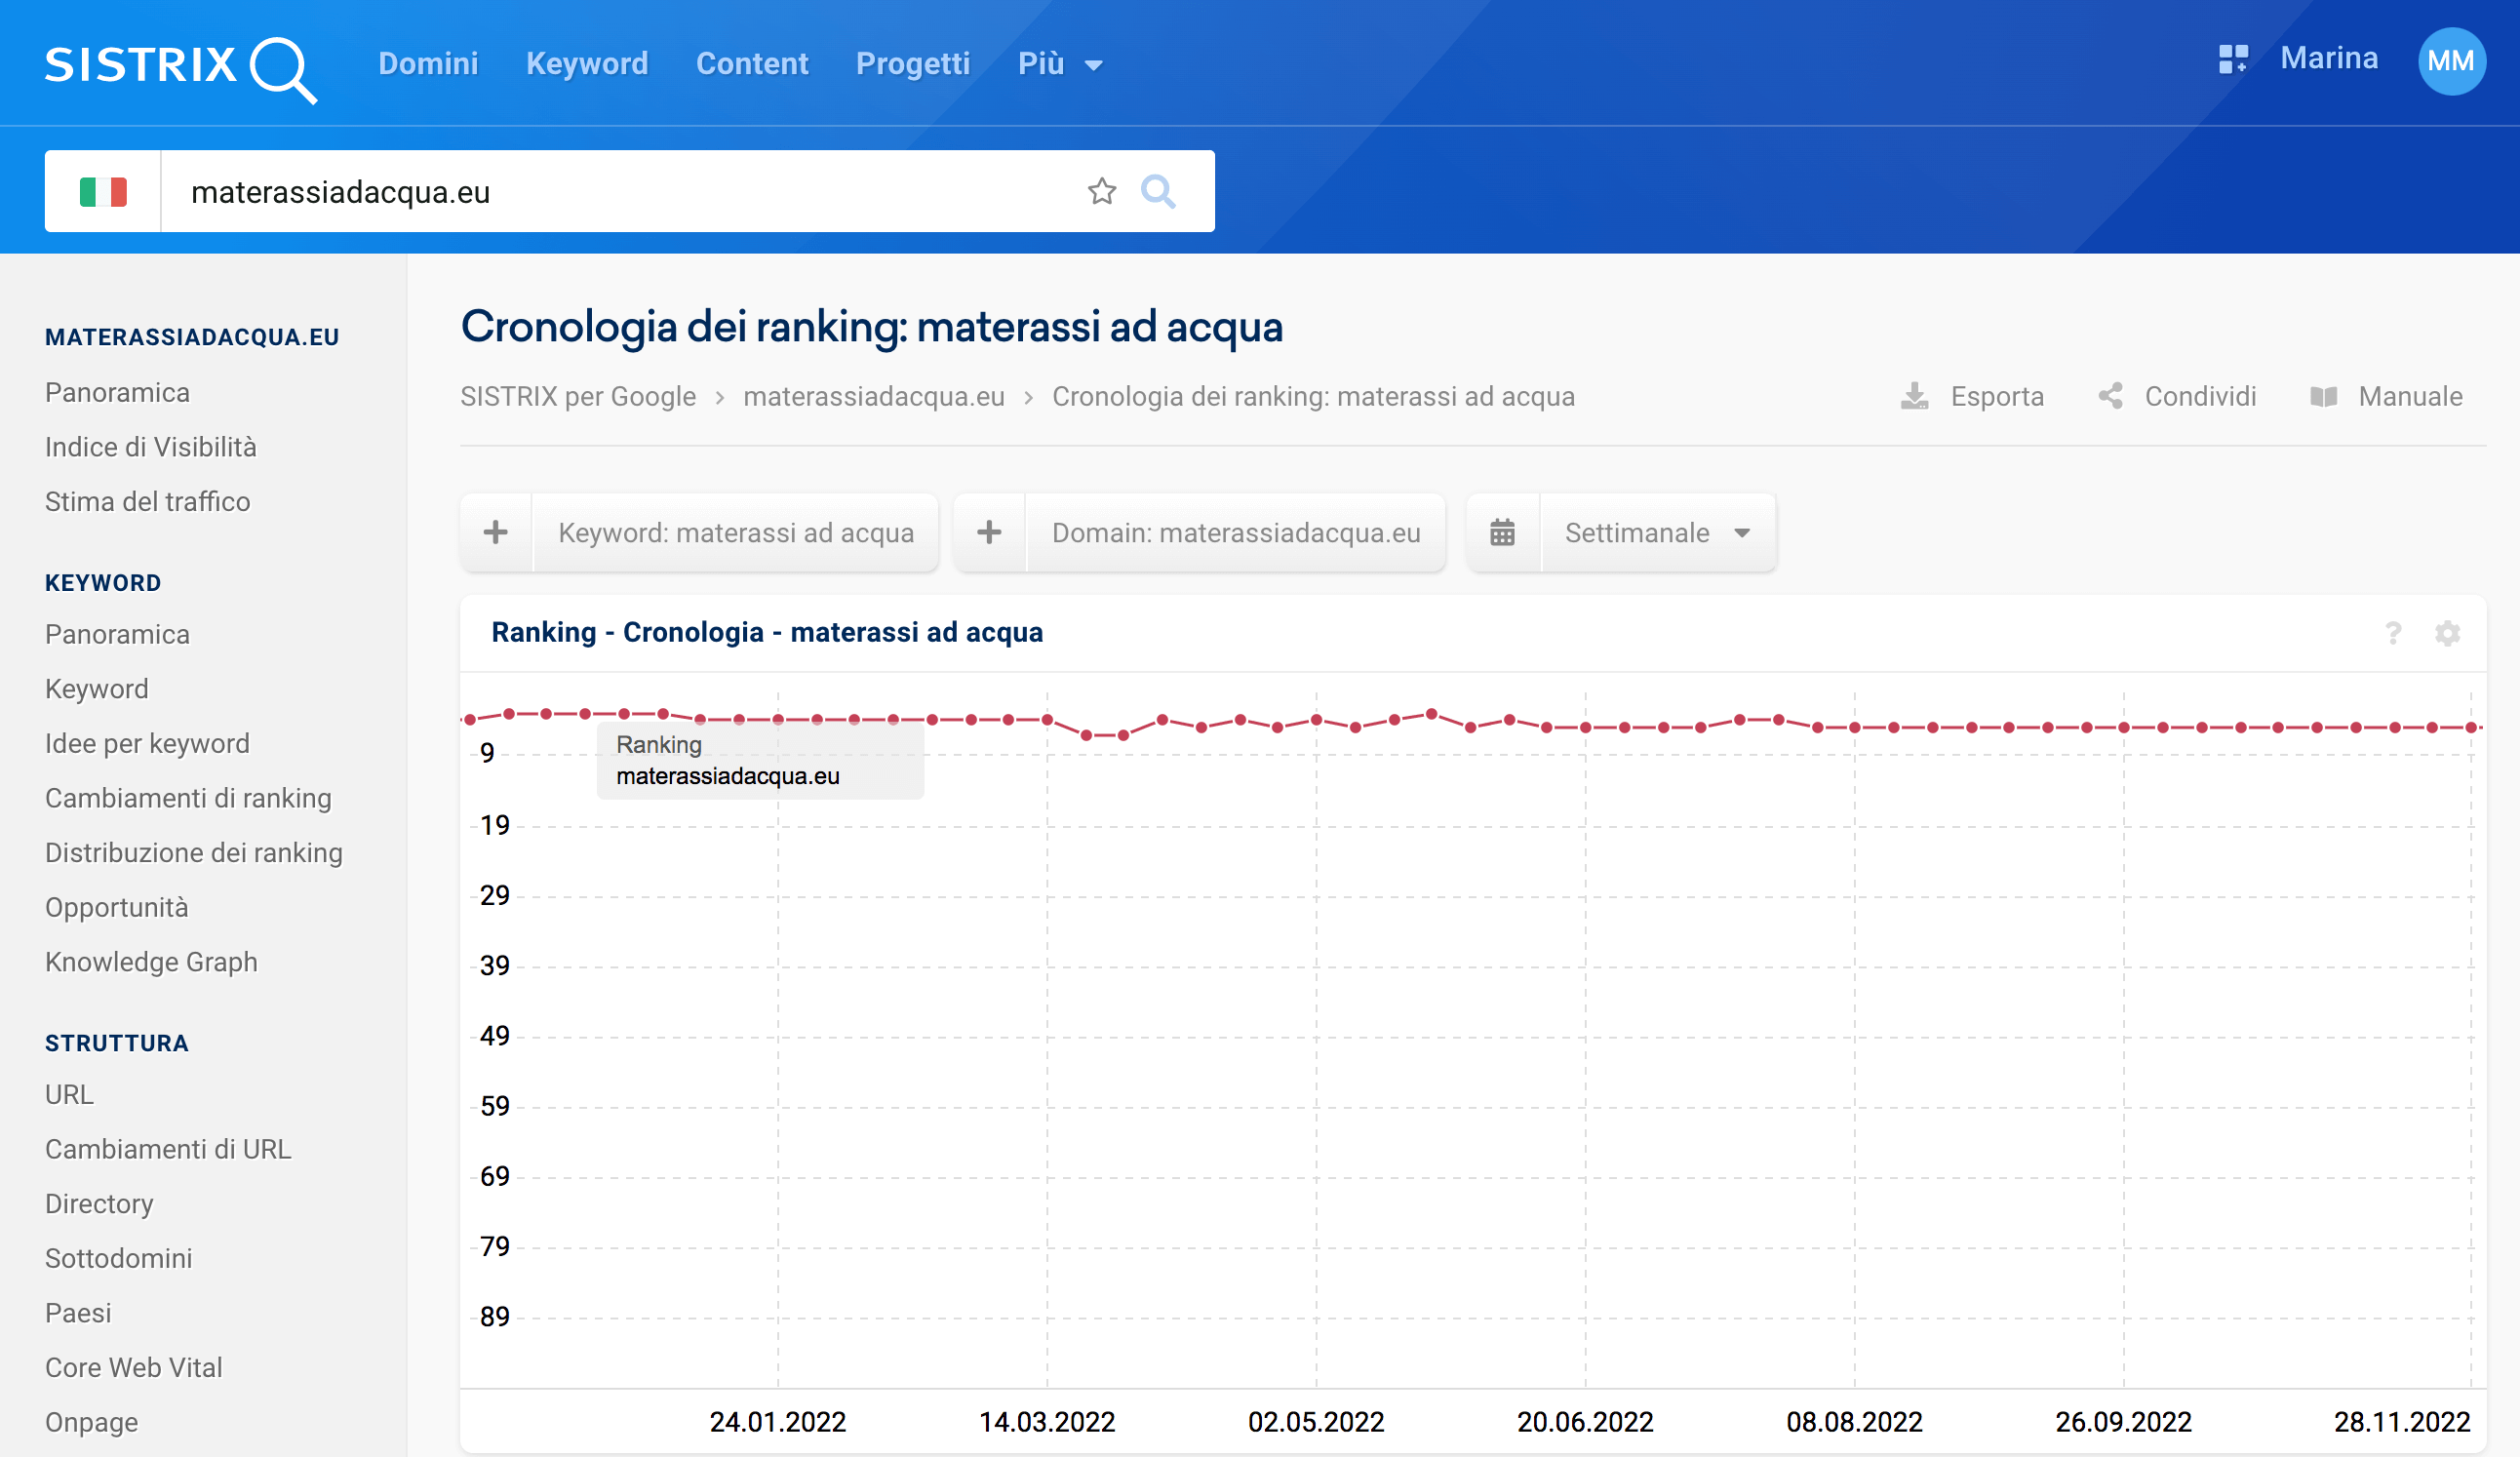This screenshot has width=2520, height=1457.
Task: Open URL under STRUTTURA
Action: click(x=69, y=1095)
